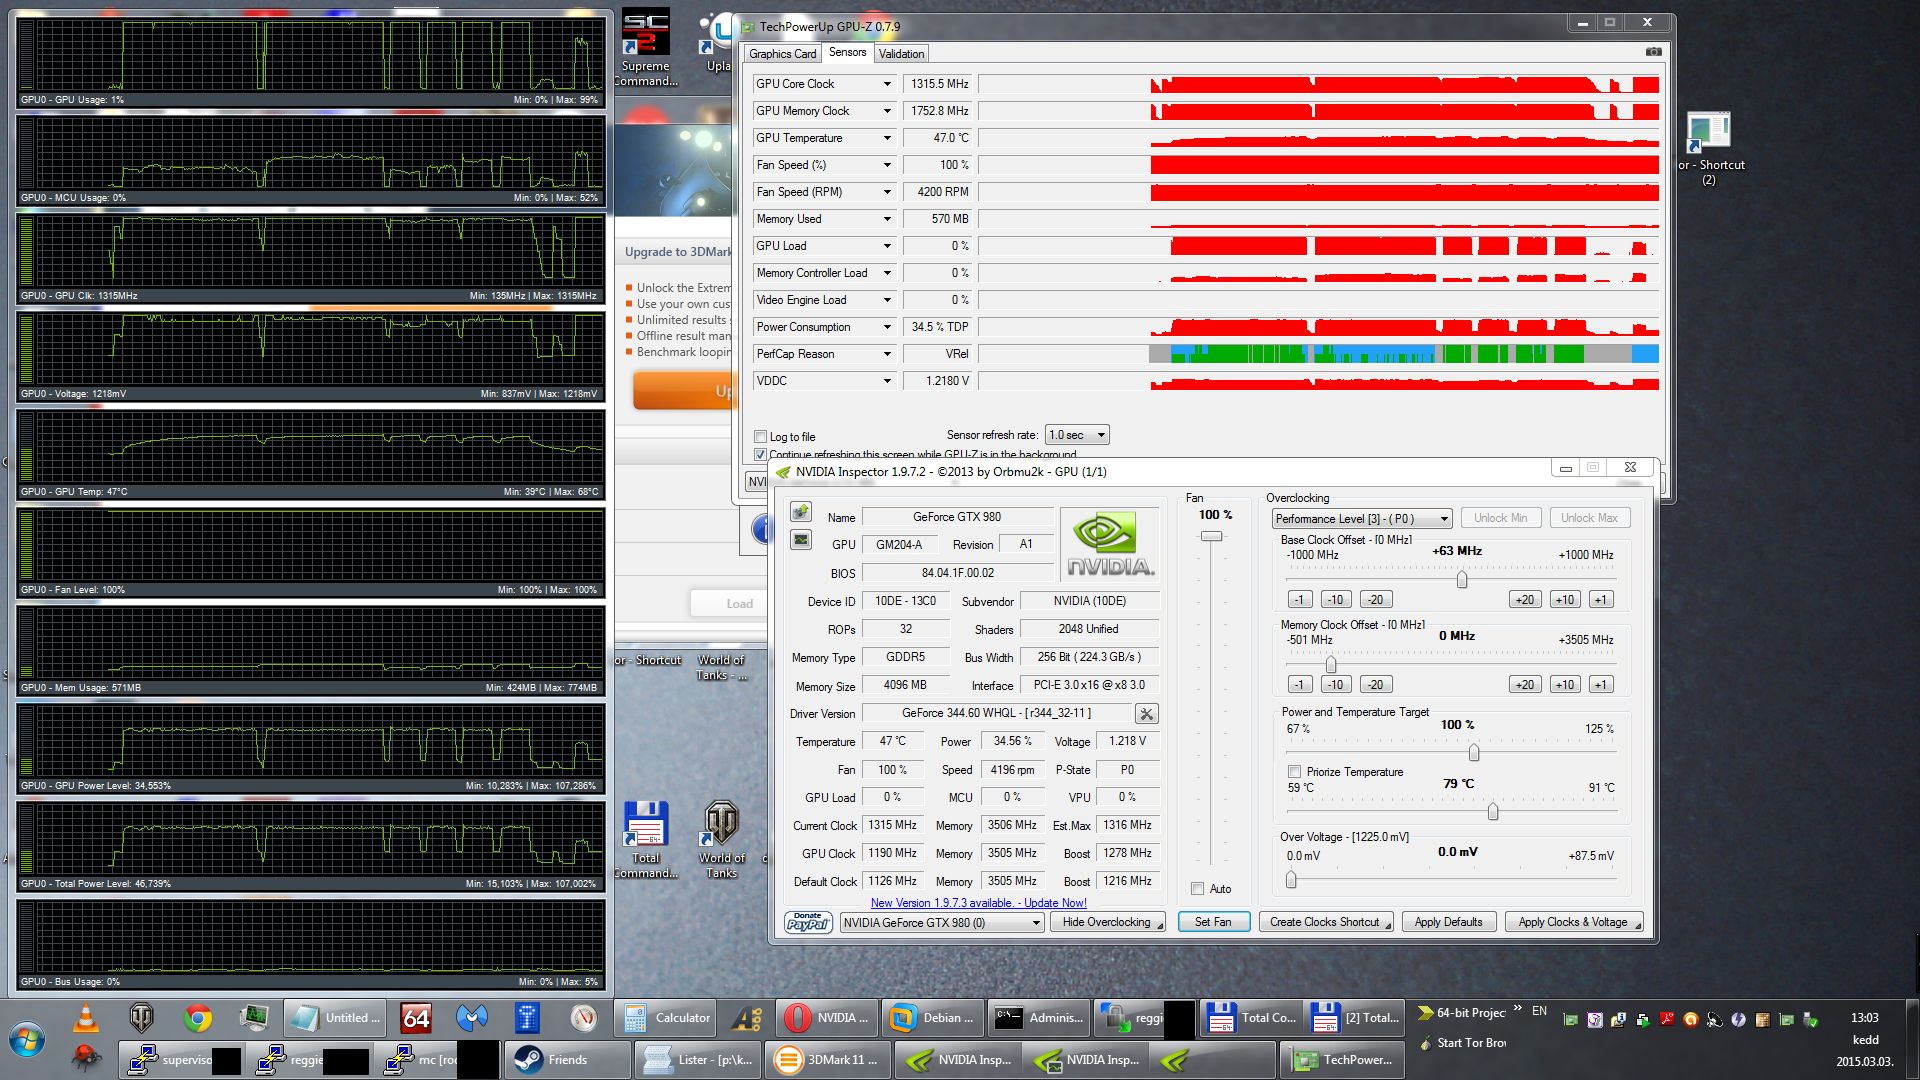Click Memory Clock Offset -20 stepper

(1375, 685)
